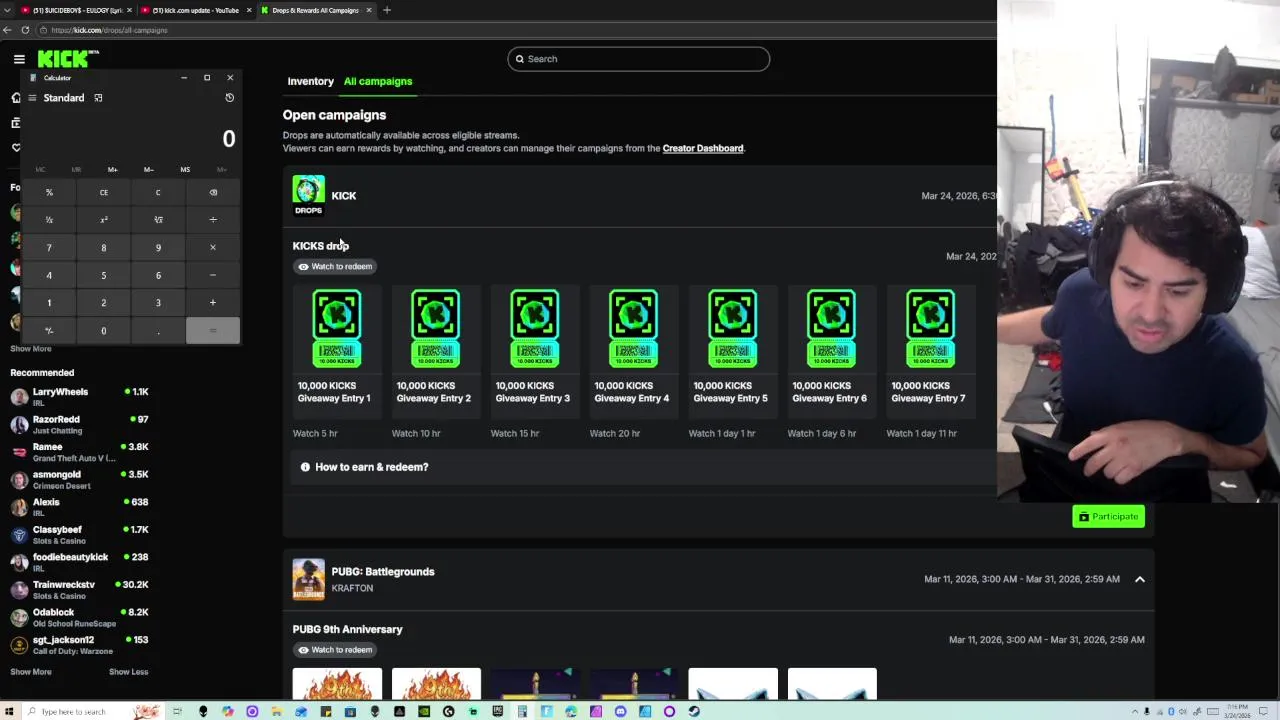Click Show Less under Recommended
Screen dimensions: 1280x720
click(128, 672)
